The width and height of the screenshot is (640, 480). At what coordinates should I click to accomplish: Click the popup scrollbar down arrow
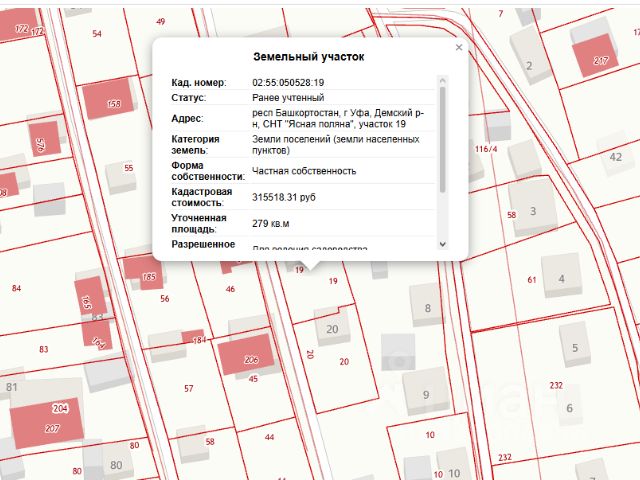coord(442,244)
